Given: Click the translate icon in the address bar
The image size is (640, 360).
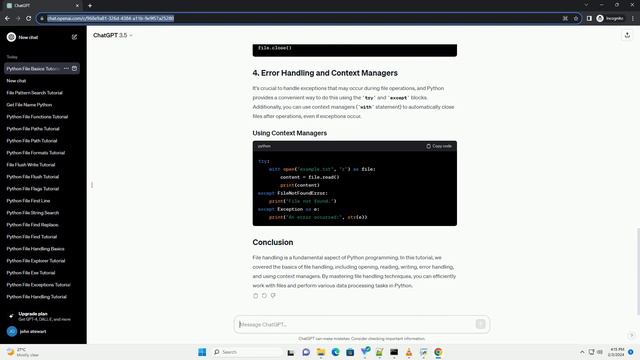Looking at the screenshot, I should (x=565, y=18).
